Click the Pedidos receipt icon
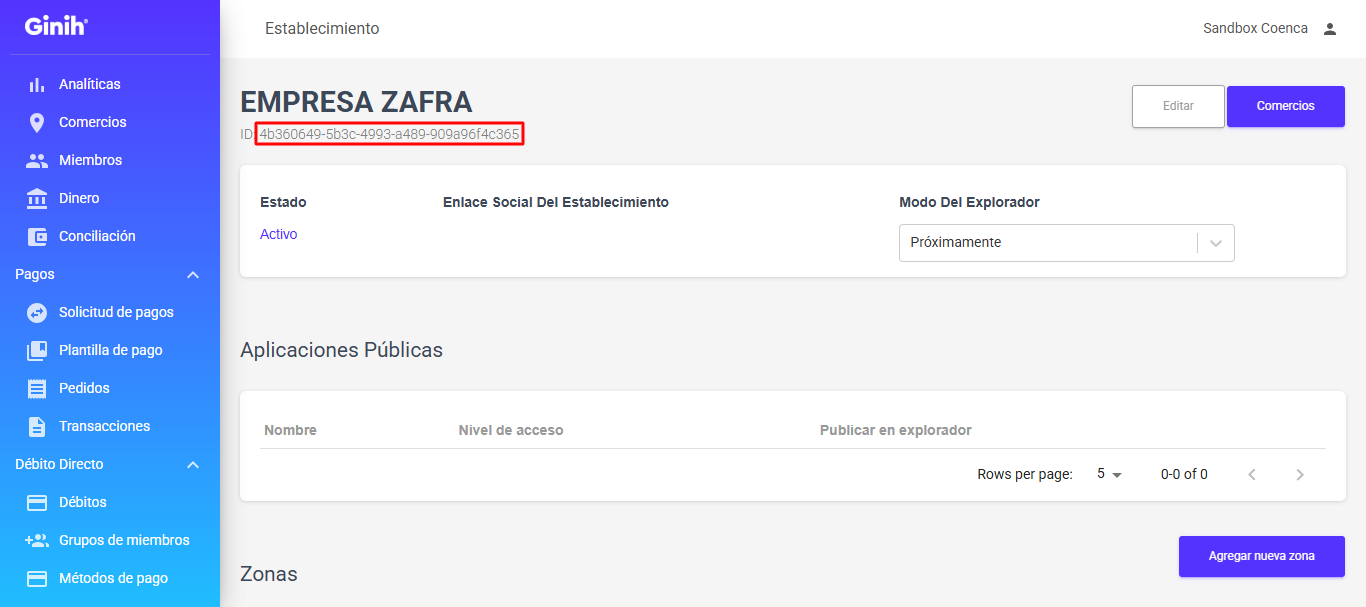The height and width of the screenshot is (607, 1366). click(x=37, y=388)
